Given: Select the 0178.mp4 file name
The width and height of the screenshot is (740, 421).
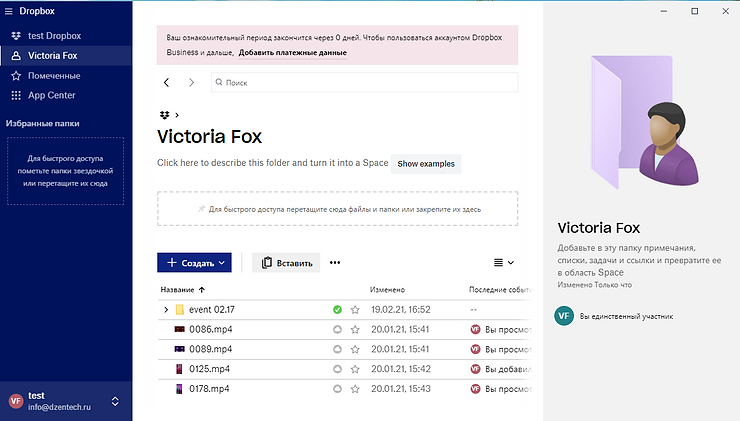Looking at the screenshot, I should (209, 389).
